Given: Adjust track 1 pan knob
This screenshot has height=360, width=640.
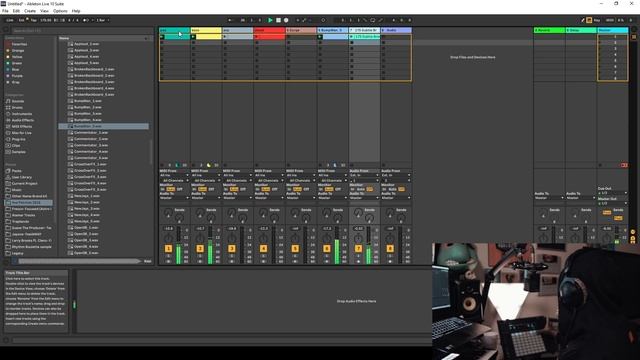Looking at the screenshot, I should click(168, 238).
